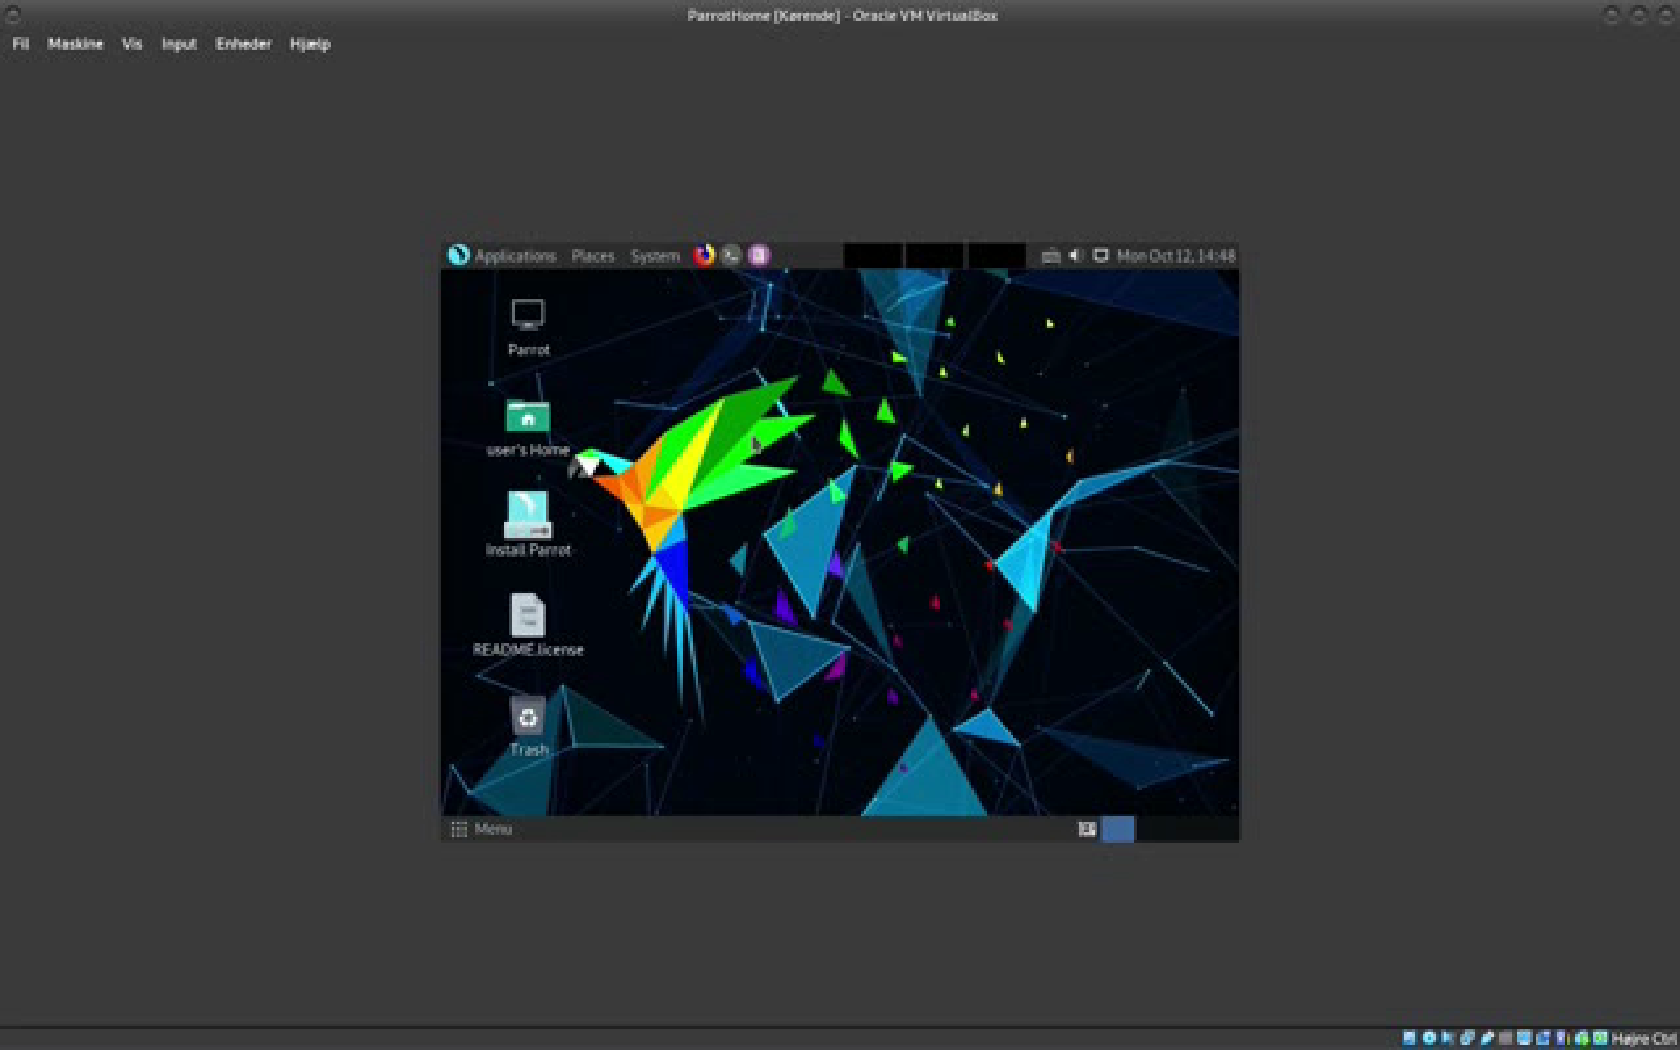Select the README.license file icon
This screenshot has width=1680, height=1050.
click(528, 625)
